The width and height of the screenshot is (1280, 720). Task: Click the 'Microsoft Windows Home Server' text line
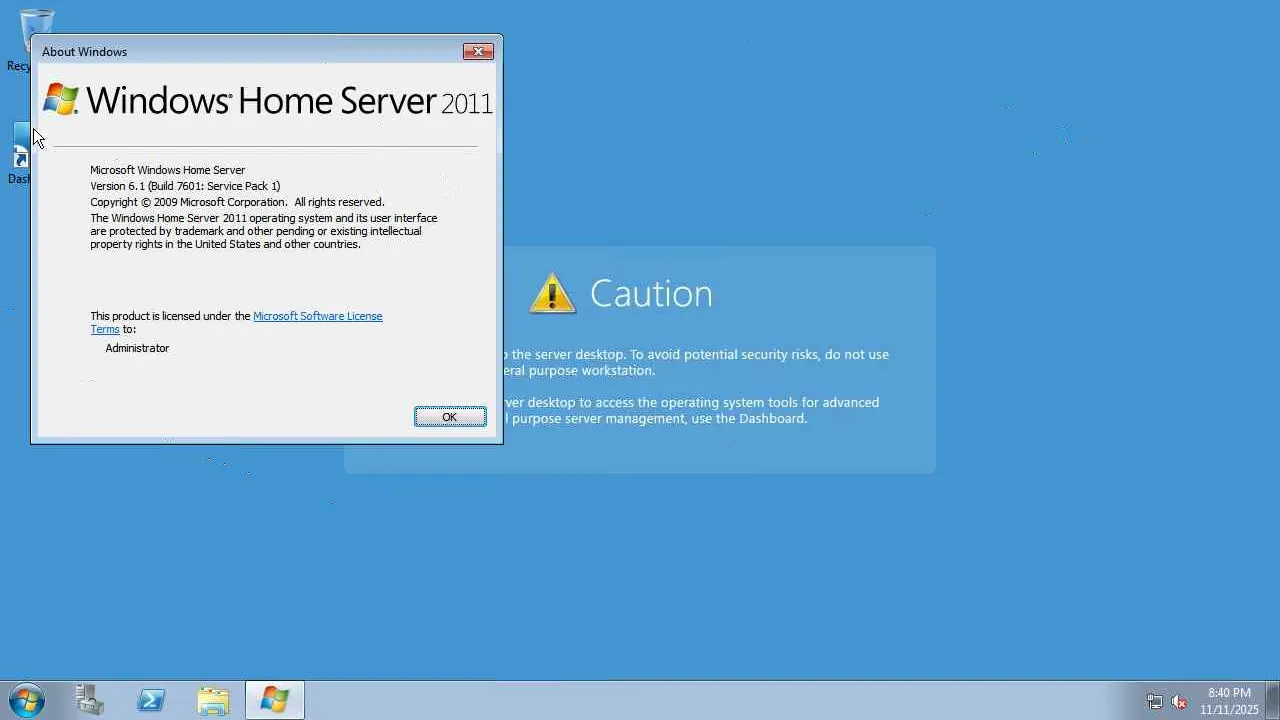tap(167, 170)
